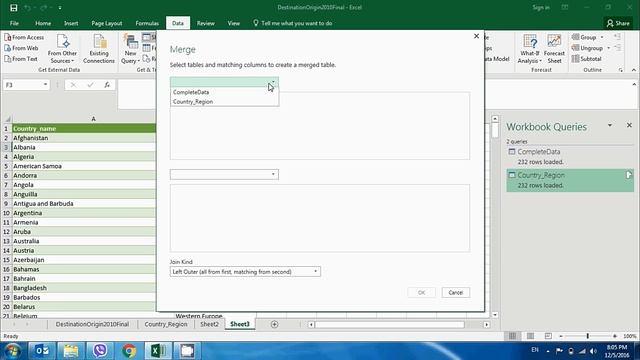Open File Explorer from the taskbar

click(71, 351)
